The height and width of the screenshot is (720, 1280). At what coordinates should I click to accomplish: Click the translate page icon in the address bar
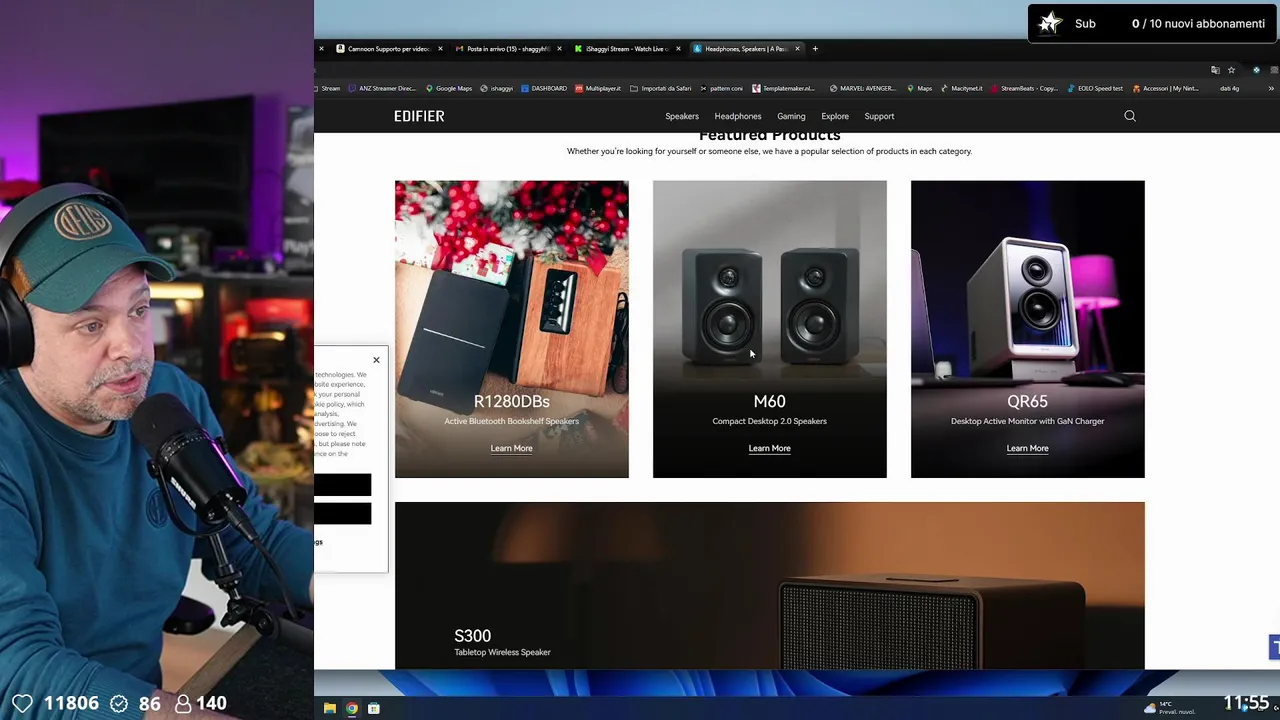[x=1215, y=70]
